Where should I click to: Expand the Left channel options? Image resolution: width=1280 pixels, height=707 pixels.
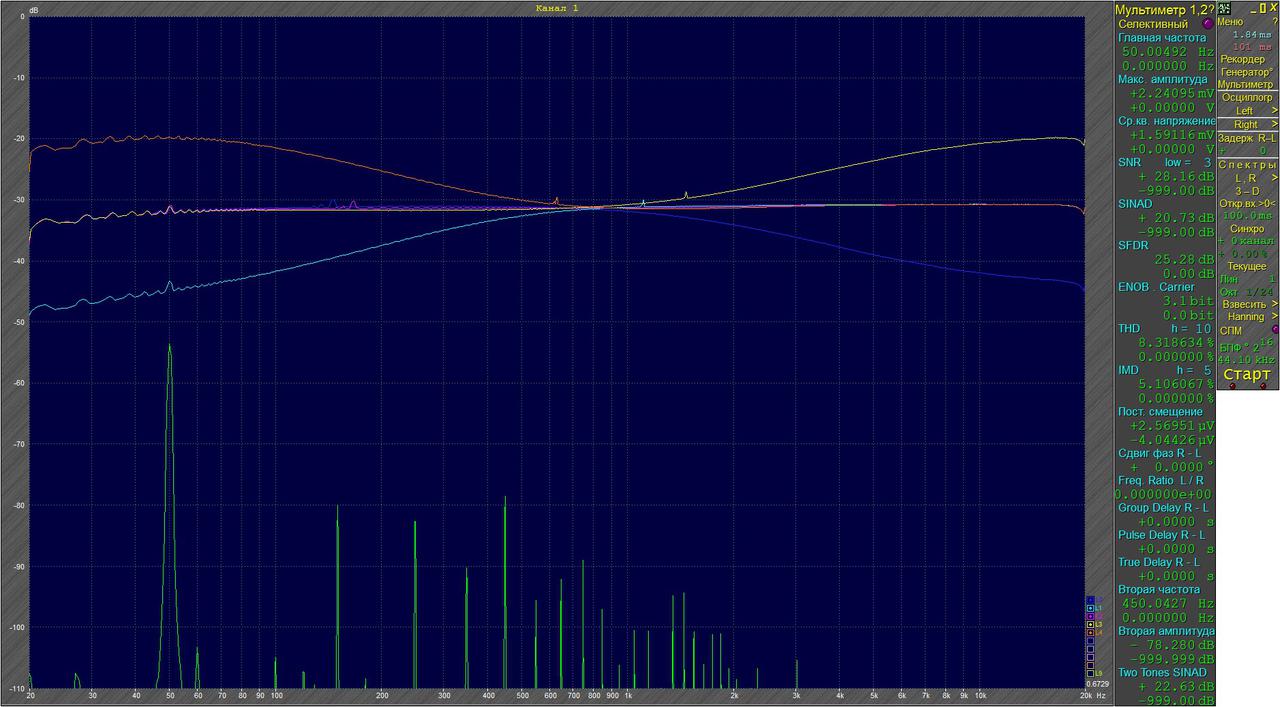click(x=1274, y=111)
